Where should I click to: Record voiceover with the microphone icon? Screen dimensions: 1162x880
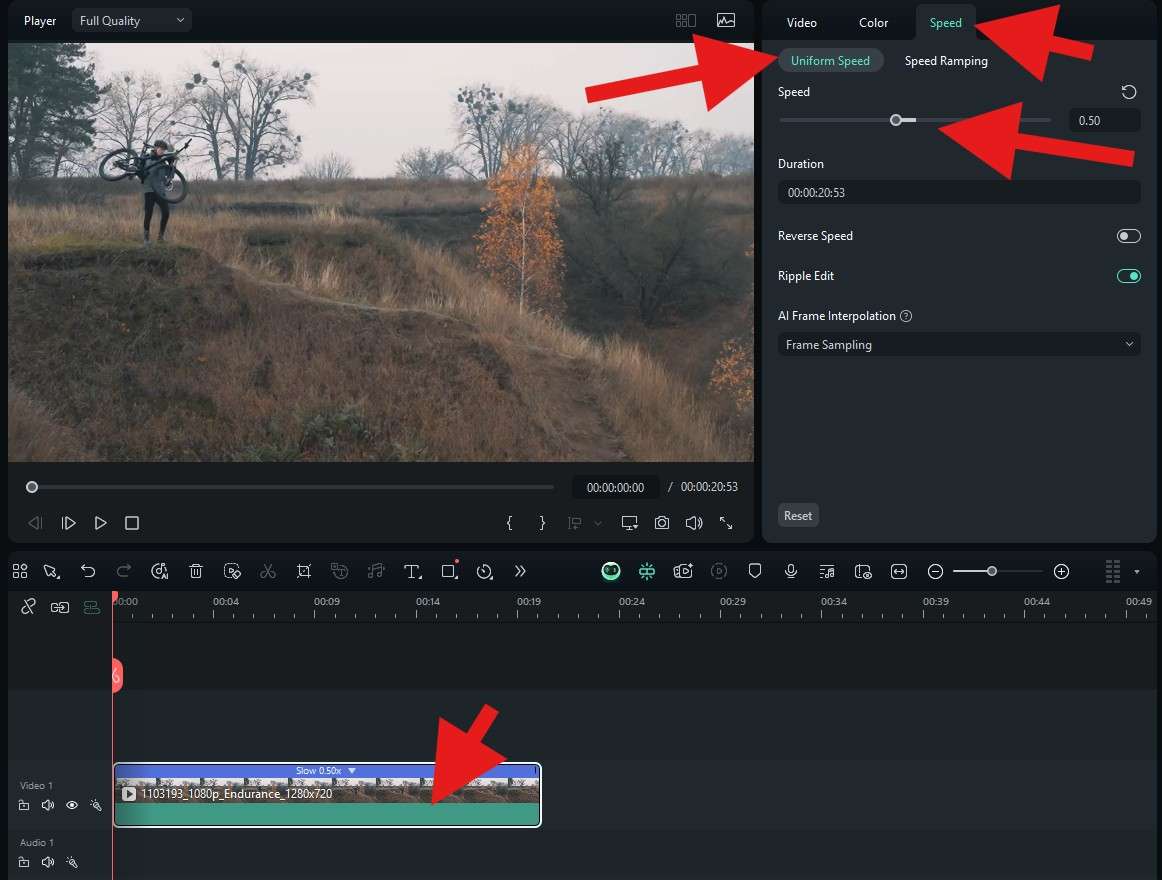[x=791, y=571]
